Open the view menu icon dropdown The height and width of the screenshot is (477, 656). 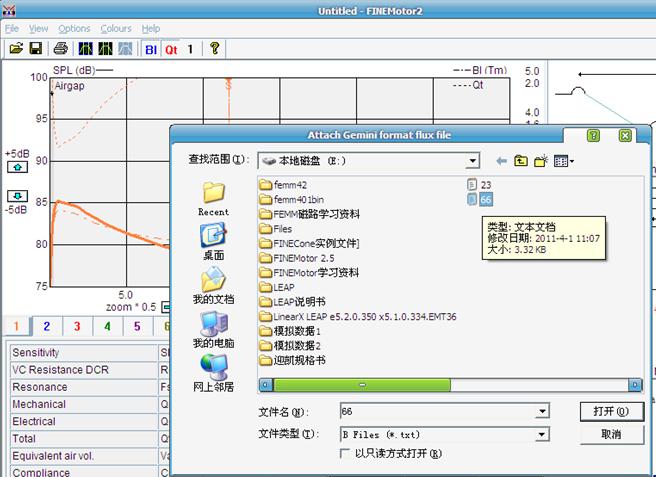564,161
